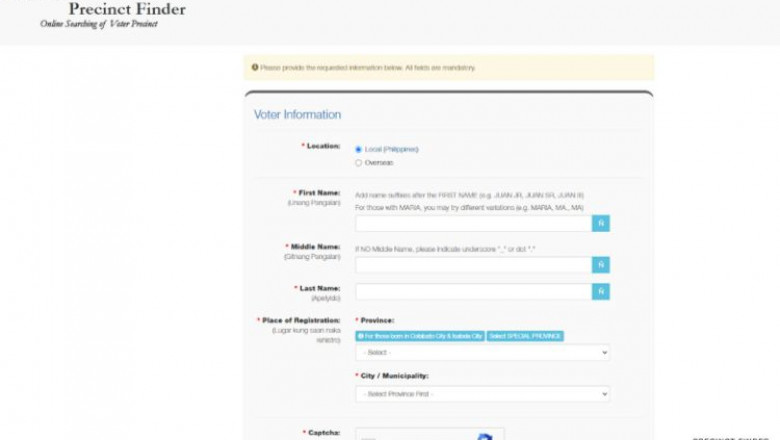The width and height of the screenshot is (780, 440).
Task: Click the Select SPECIAL PROVINCE button
Action: point(525,336)
